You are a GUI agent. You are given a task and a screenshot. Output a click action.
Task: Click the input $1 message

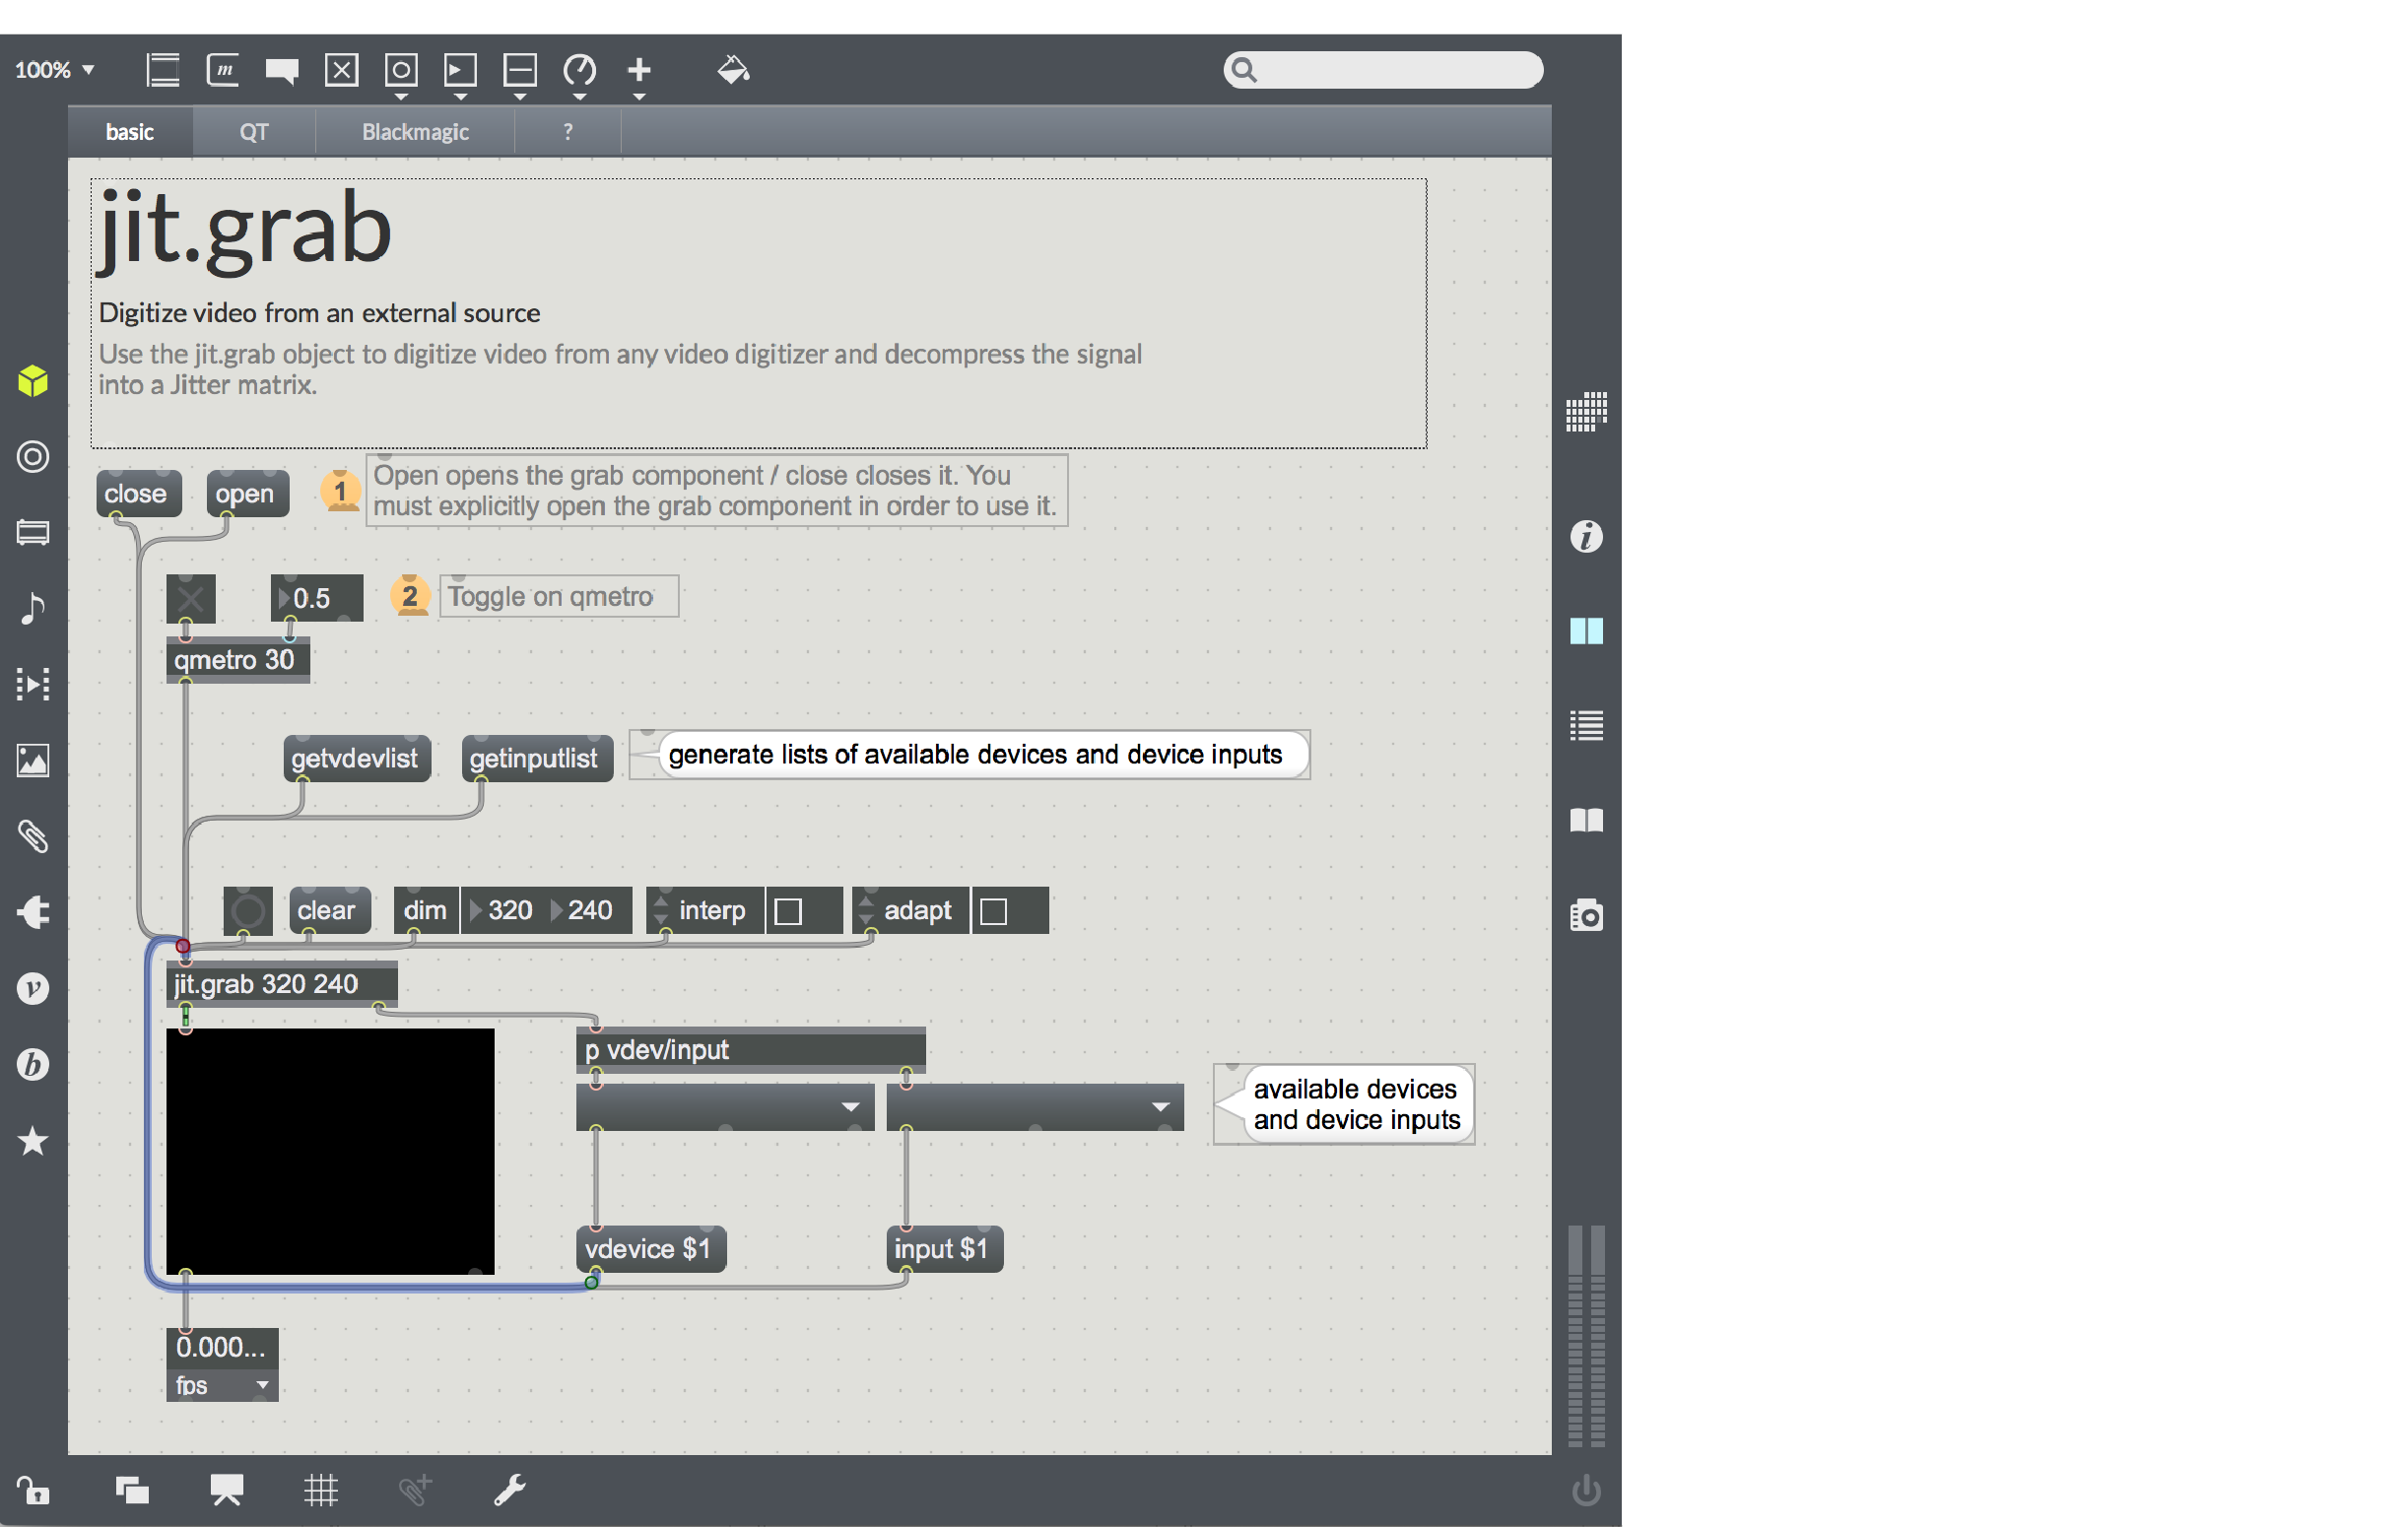[944, 1249]
